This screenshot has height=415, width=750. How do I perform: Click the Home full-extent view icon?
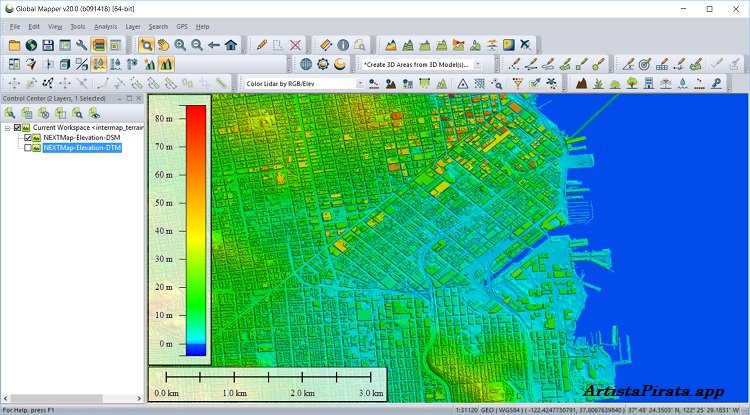(x=231, y=45)
